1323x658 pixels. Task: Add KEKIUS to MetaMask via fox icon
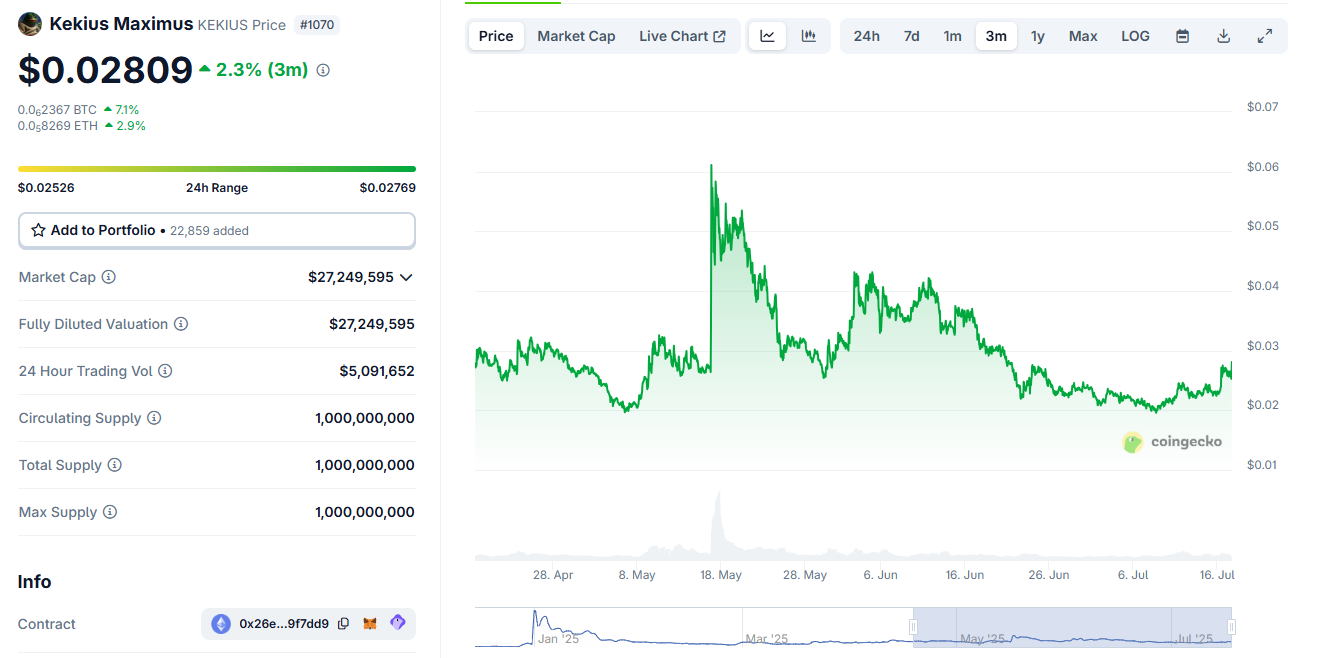pyautogui.click(x=369, y=623)
